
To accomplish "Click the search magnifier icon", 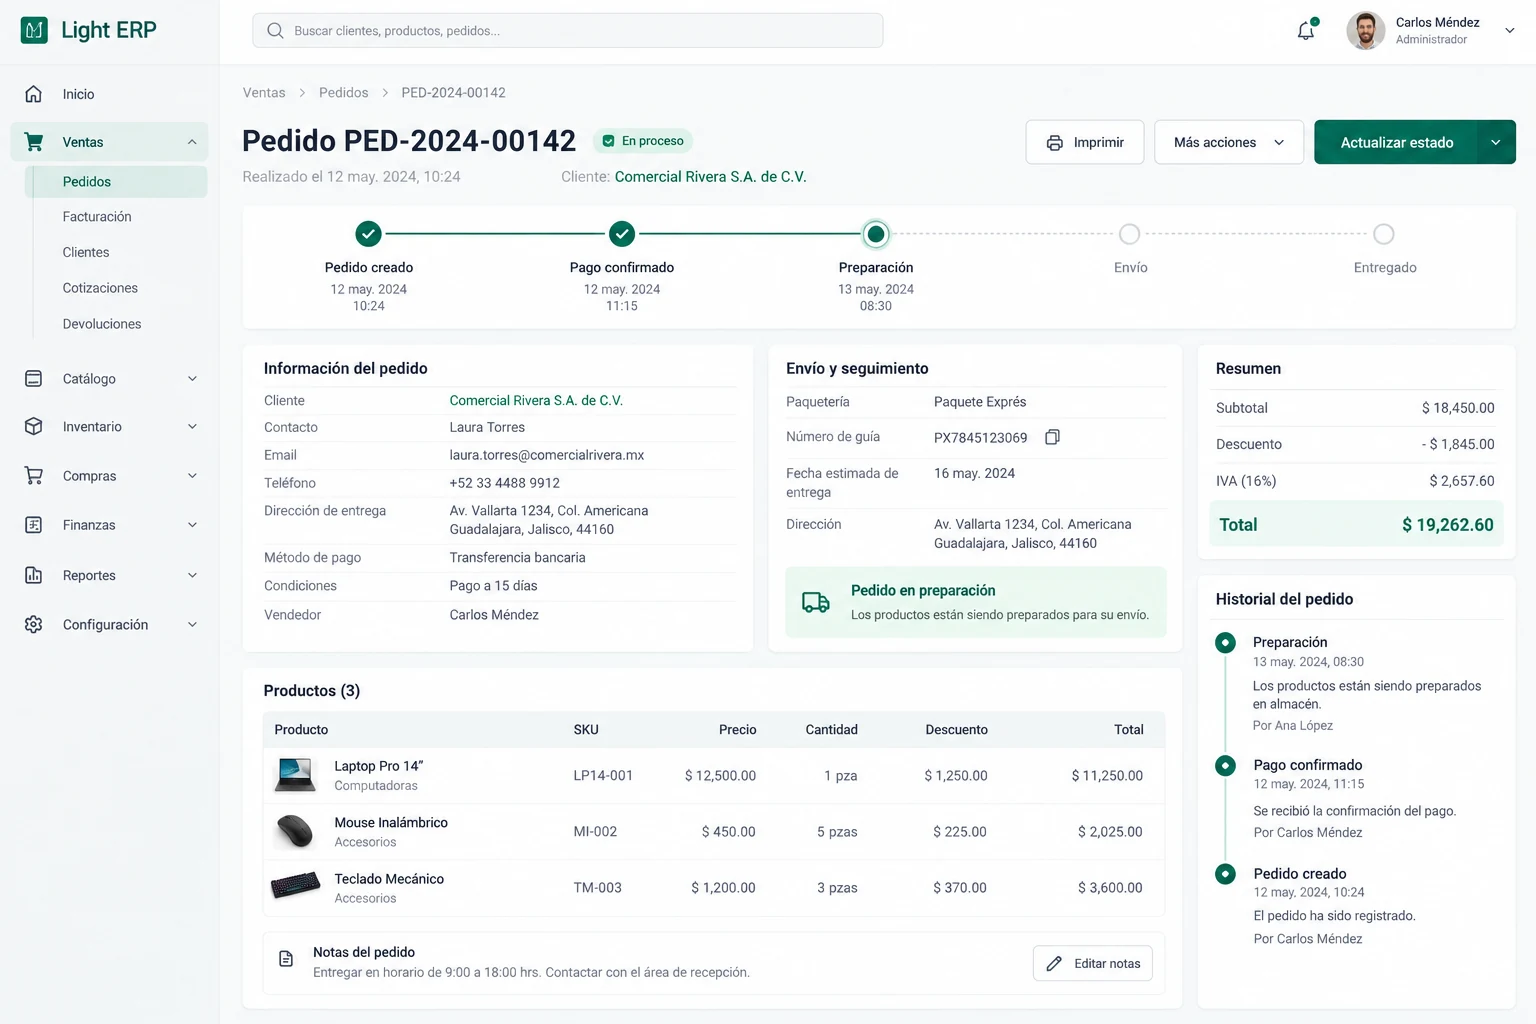I will point(275,31).
